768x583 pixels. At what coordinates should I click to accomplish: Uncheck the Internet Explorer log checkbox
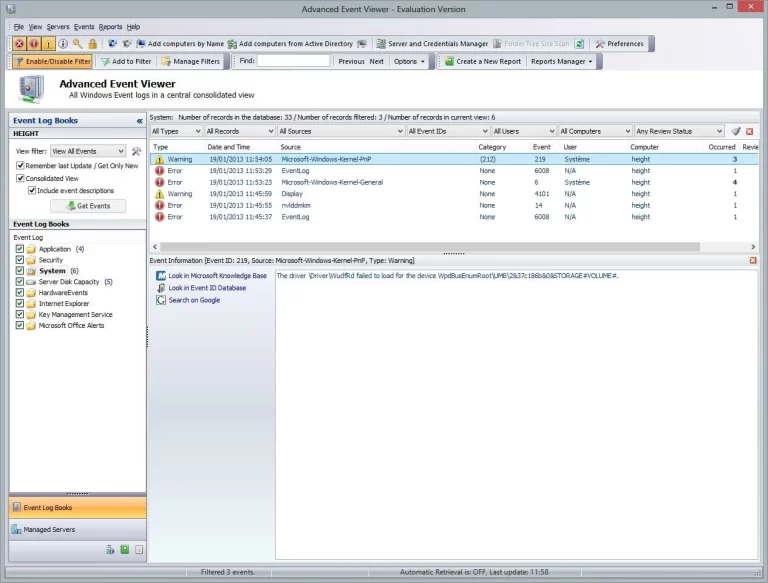[20, 303]
